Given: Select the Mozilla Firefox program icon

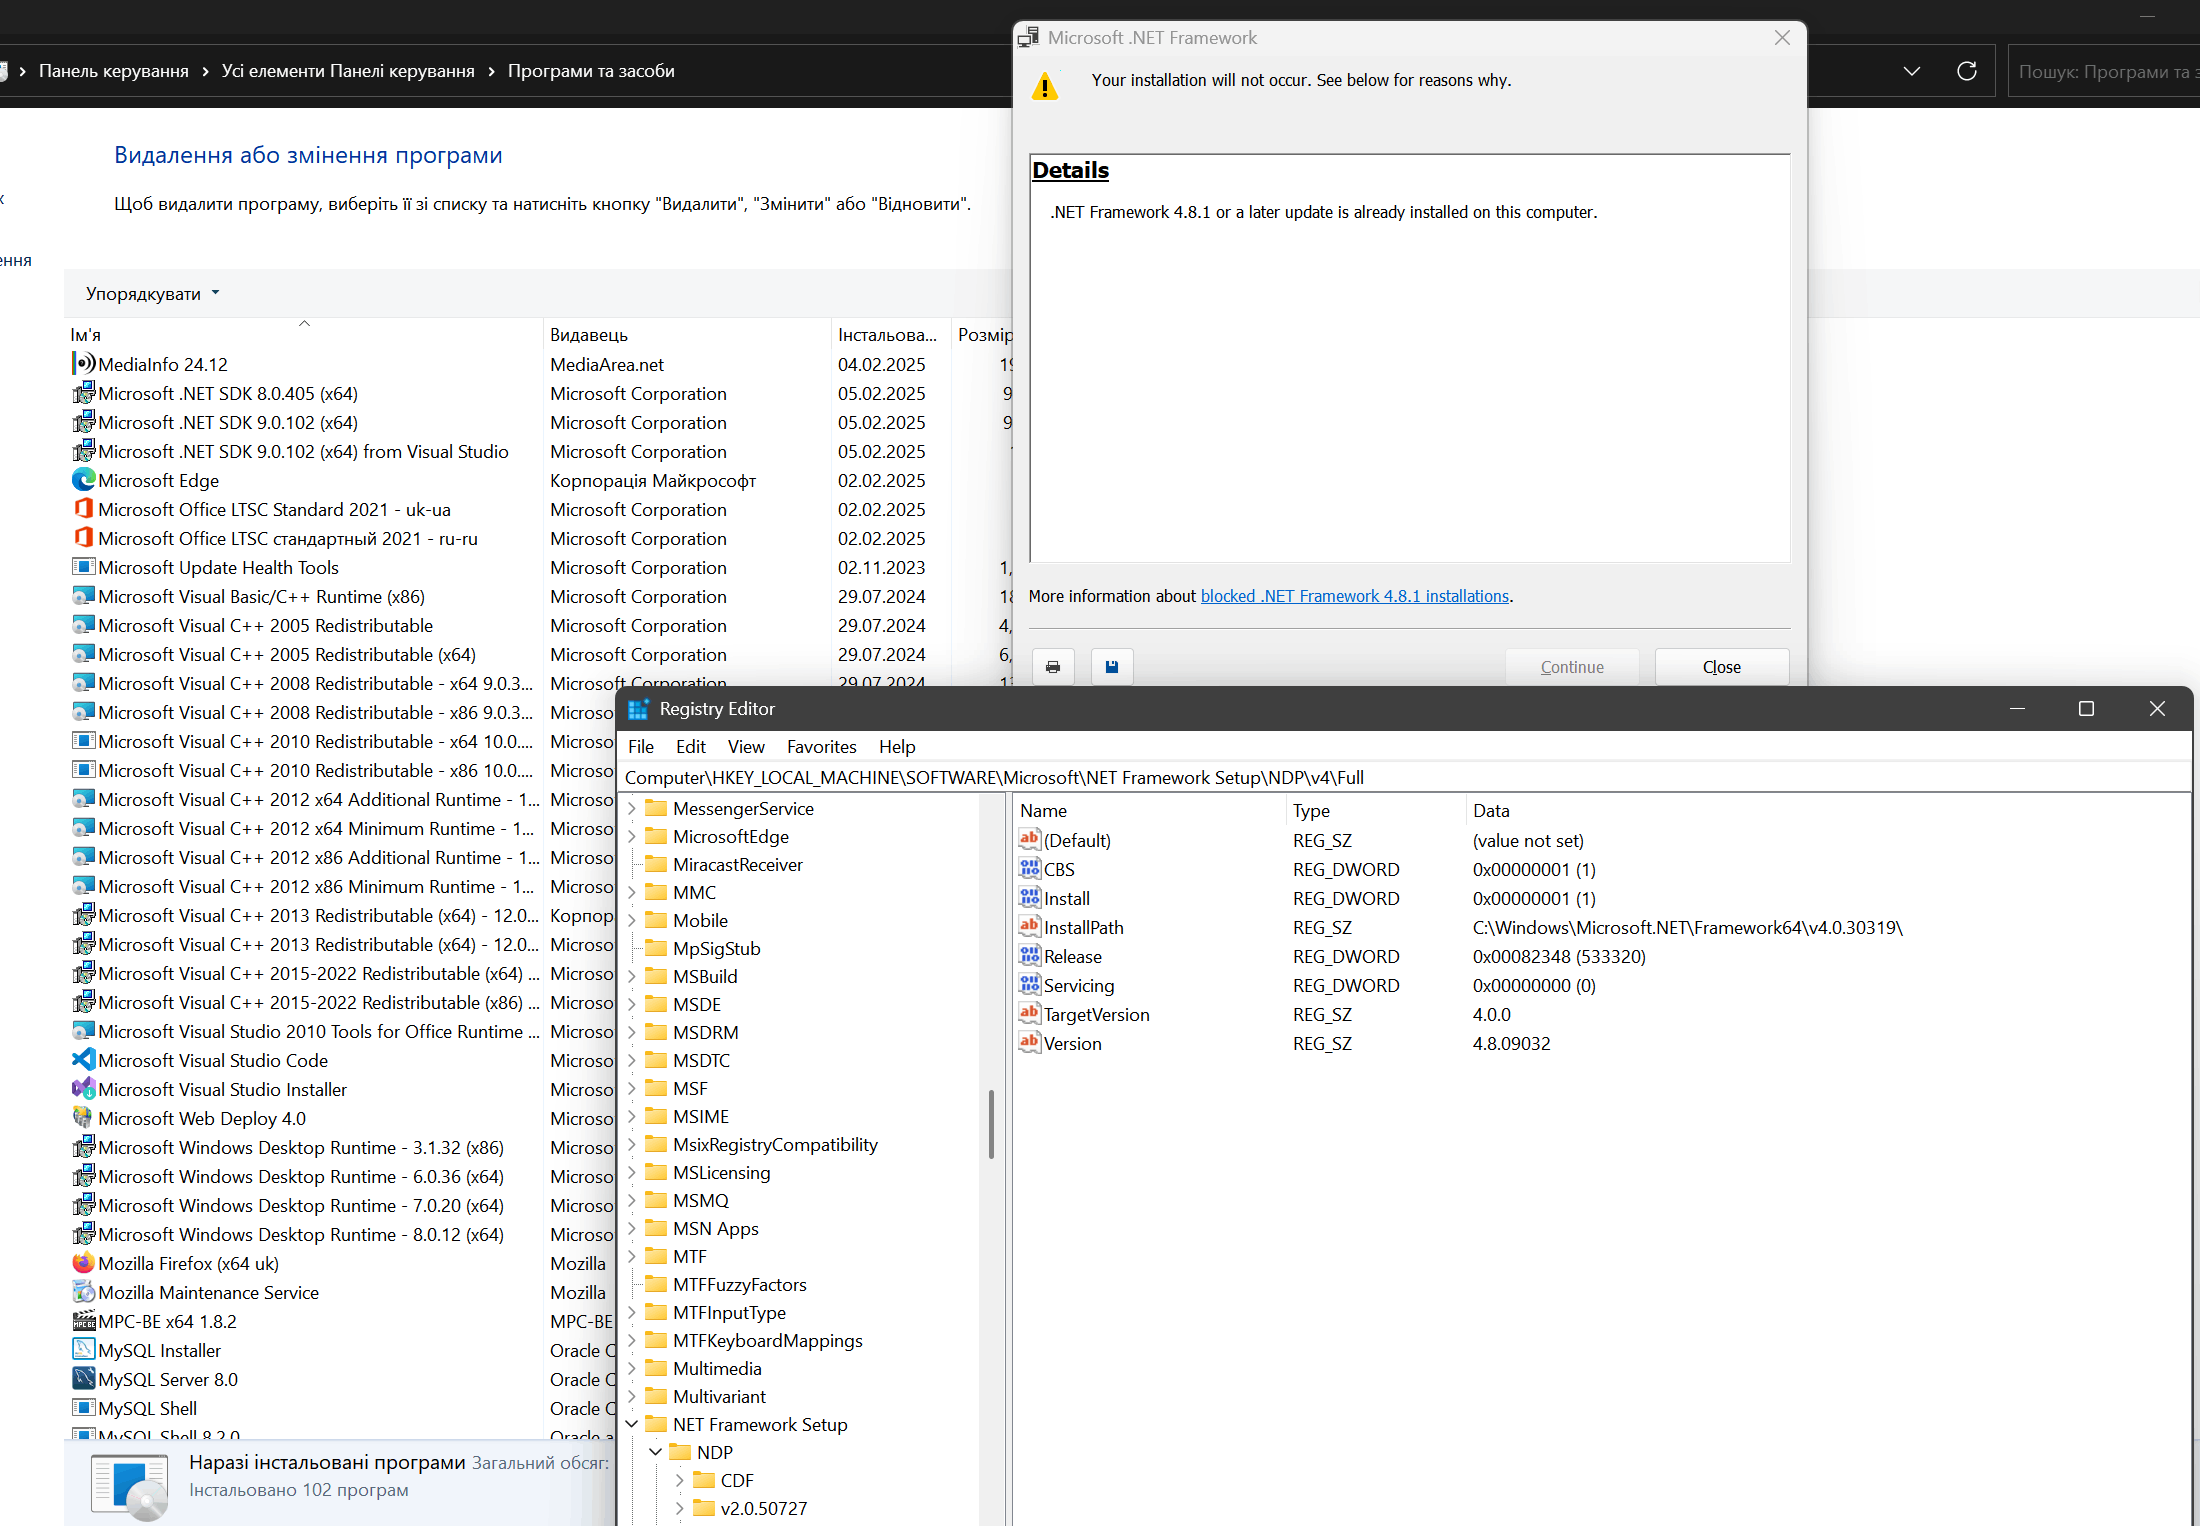Looking at the screenshot, I should click(83, 1263).
